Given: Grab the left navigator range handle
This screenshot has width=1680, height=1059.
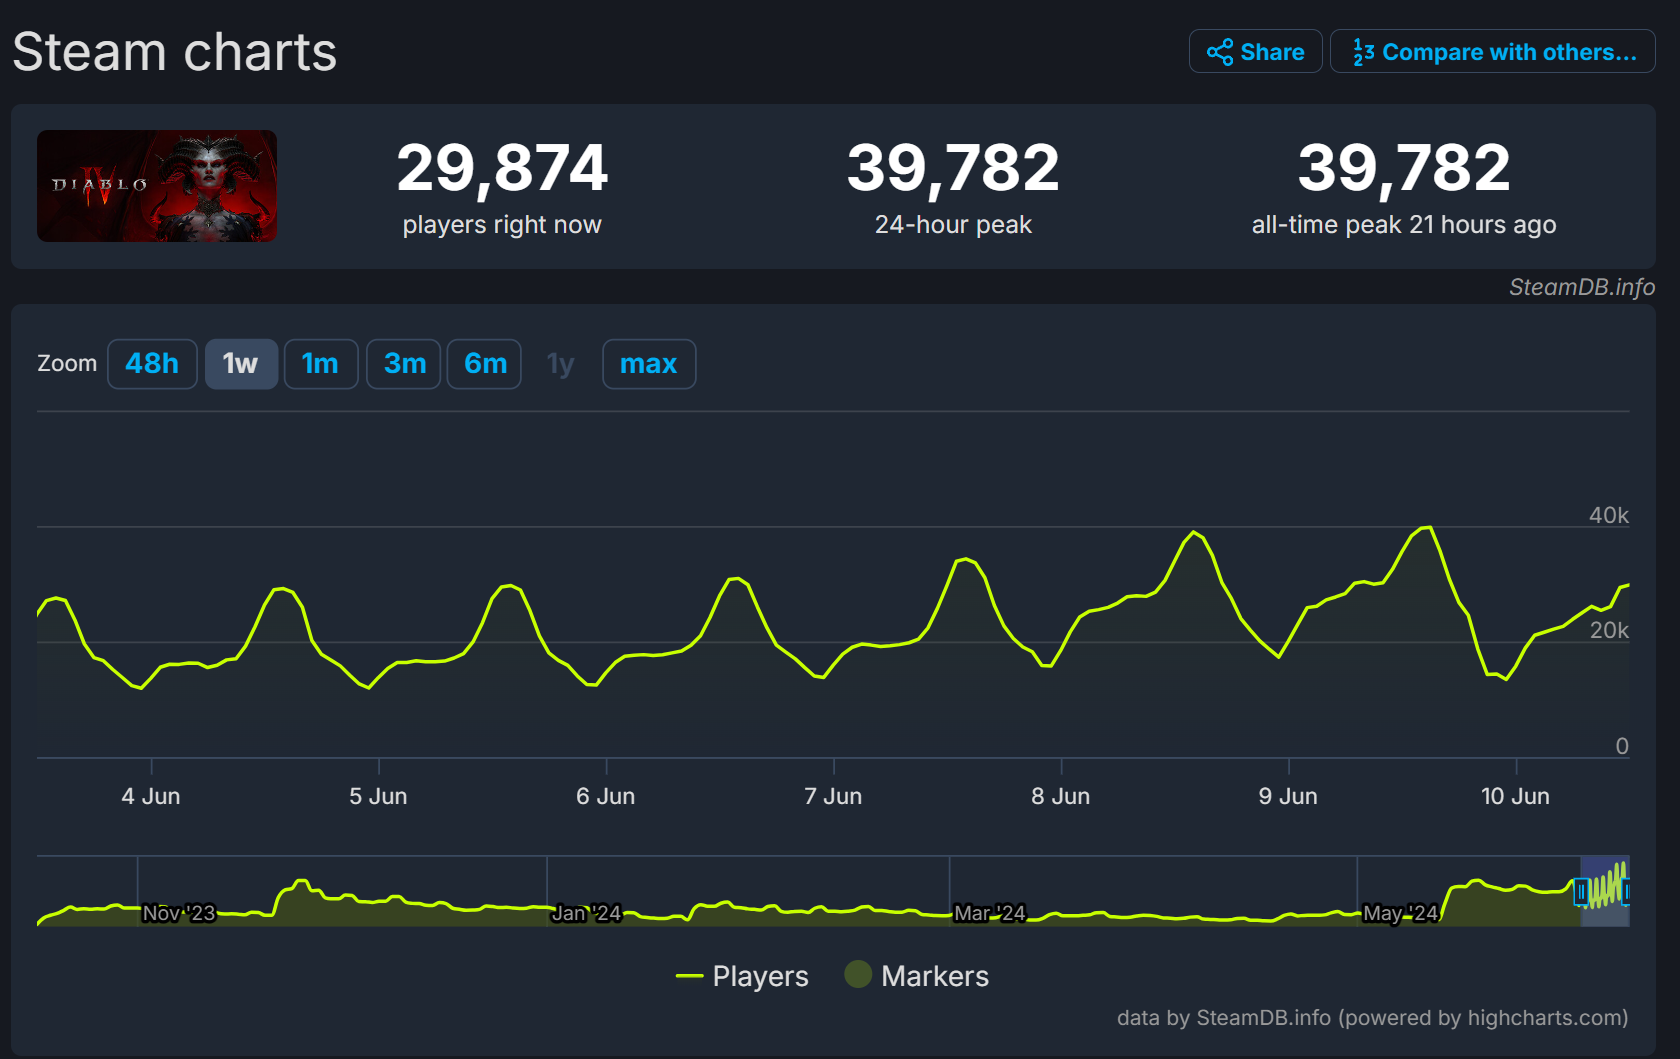Looking at the screenshot, I should (1581, 891).
